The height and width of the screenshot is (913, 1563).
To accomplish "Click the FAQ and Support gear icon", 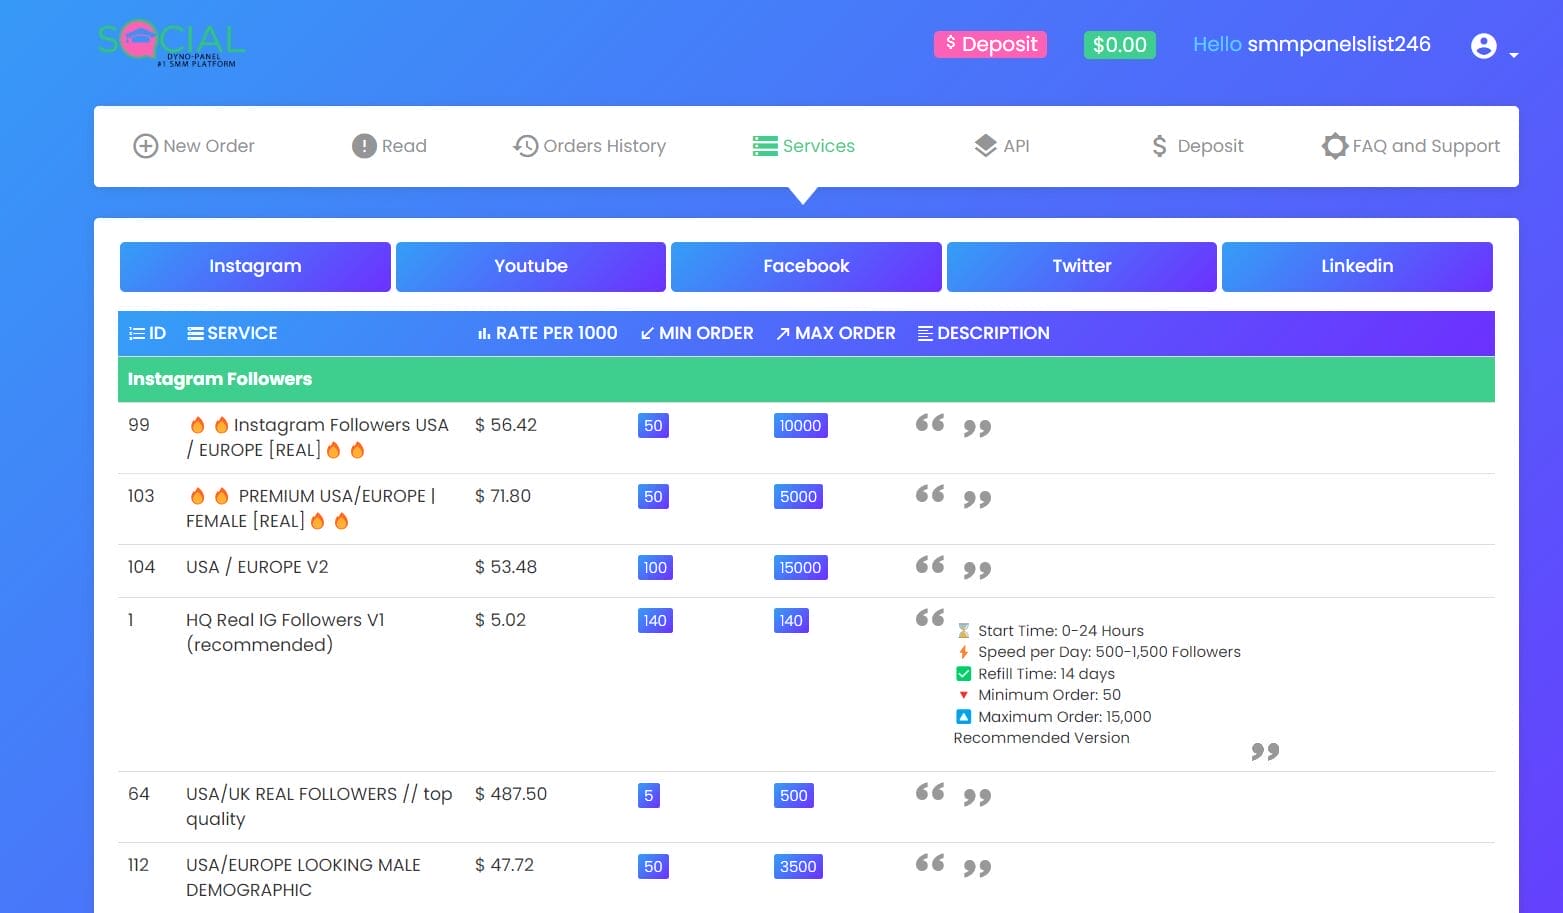I will click(x=1334, y=146).
